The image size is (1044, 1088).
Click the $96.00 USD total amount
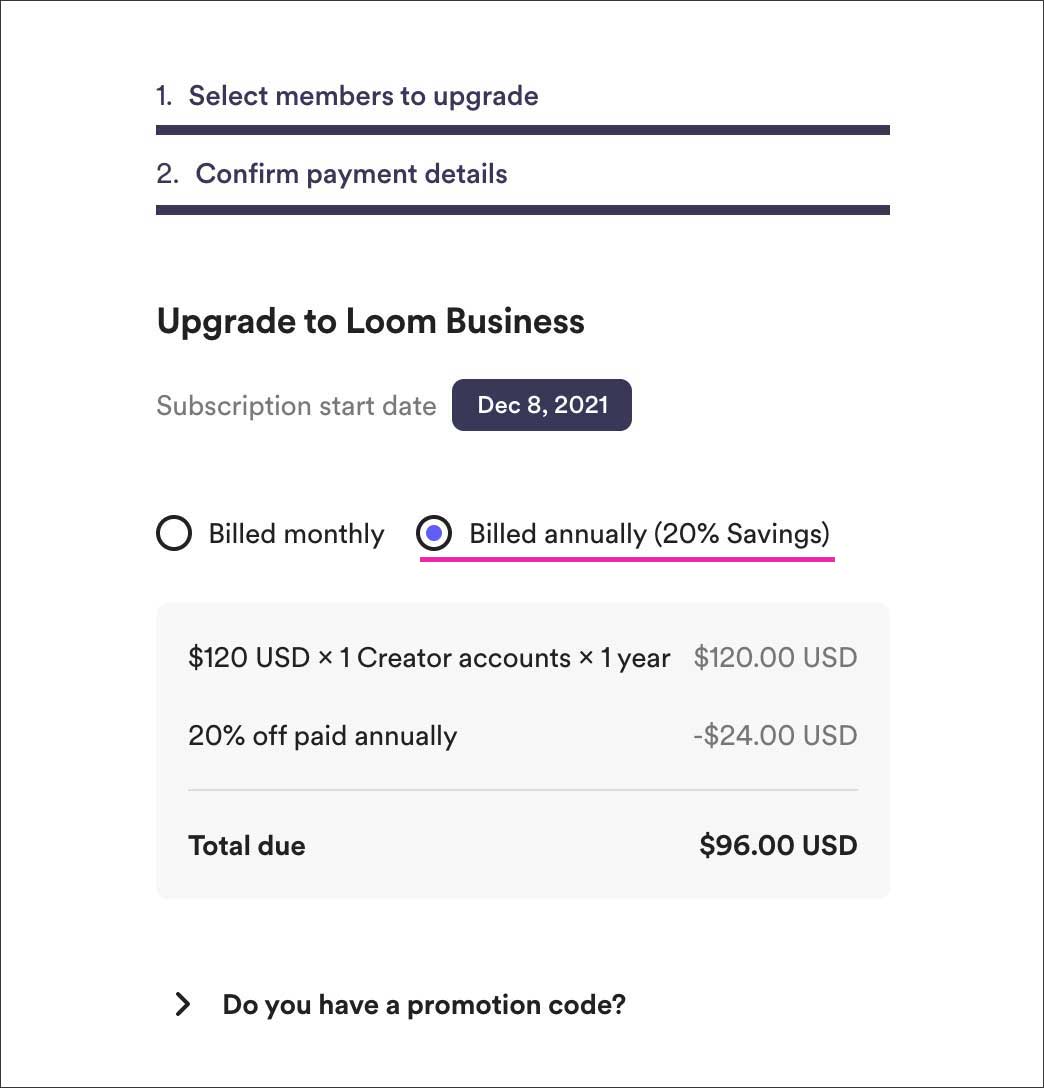tap(778, 846)
